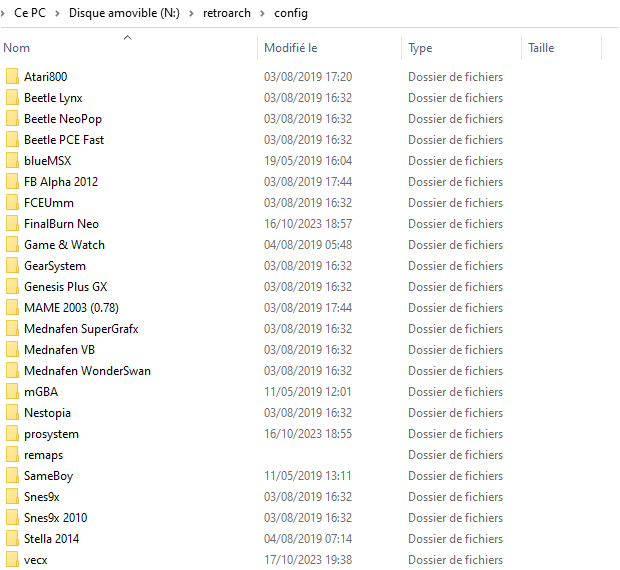Click the vecx folder icon
Viewport: 620px width, 570px height.
pyautogui.click(x=12, y=560)
